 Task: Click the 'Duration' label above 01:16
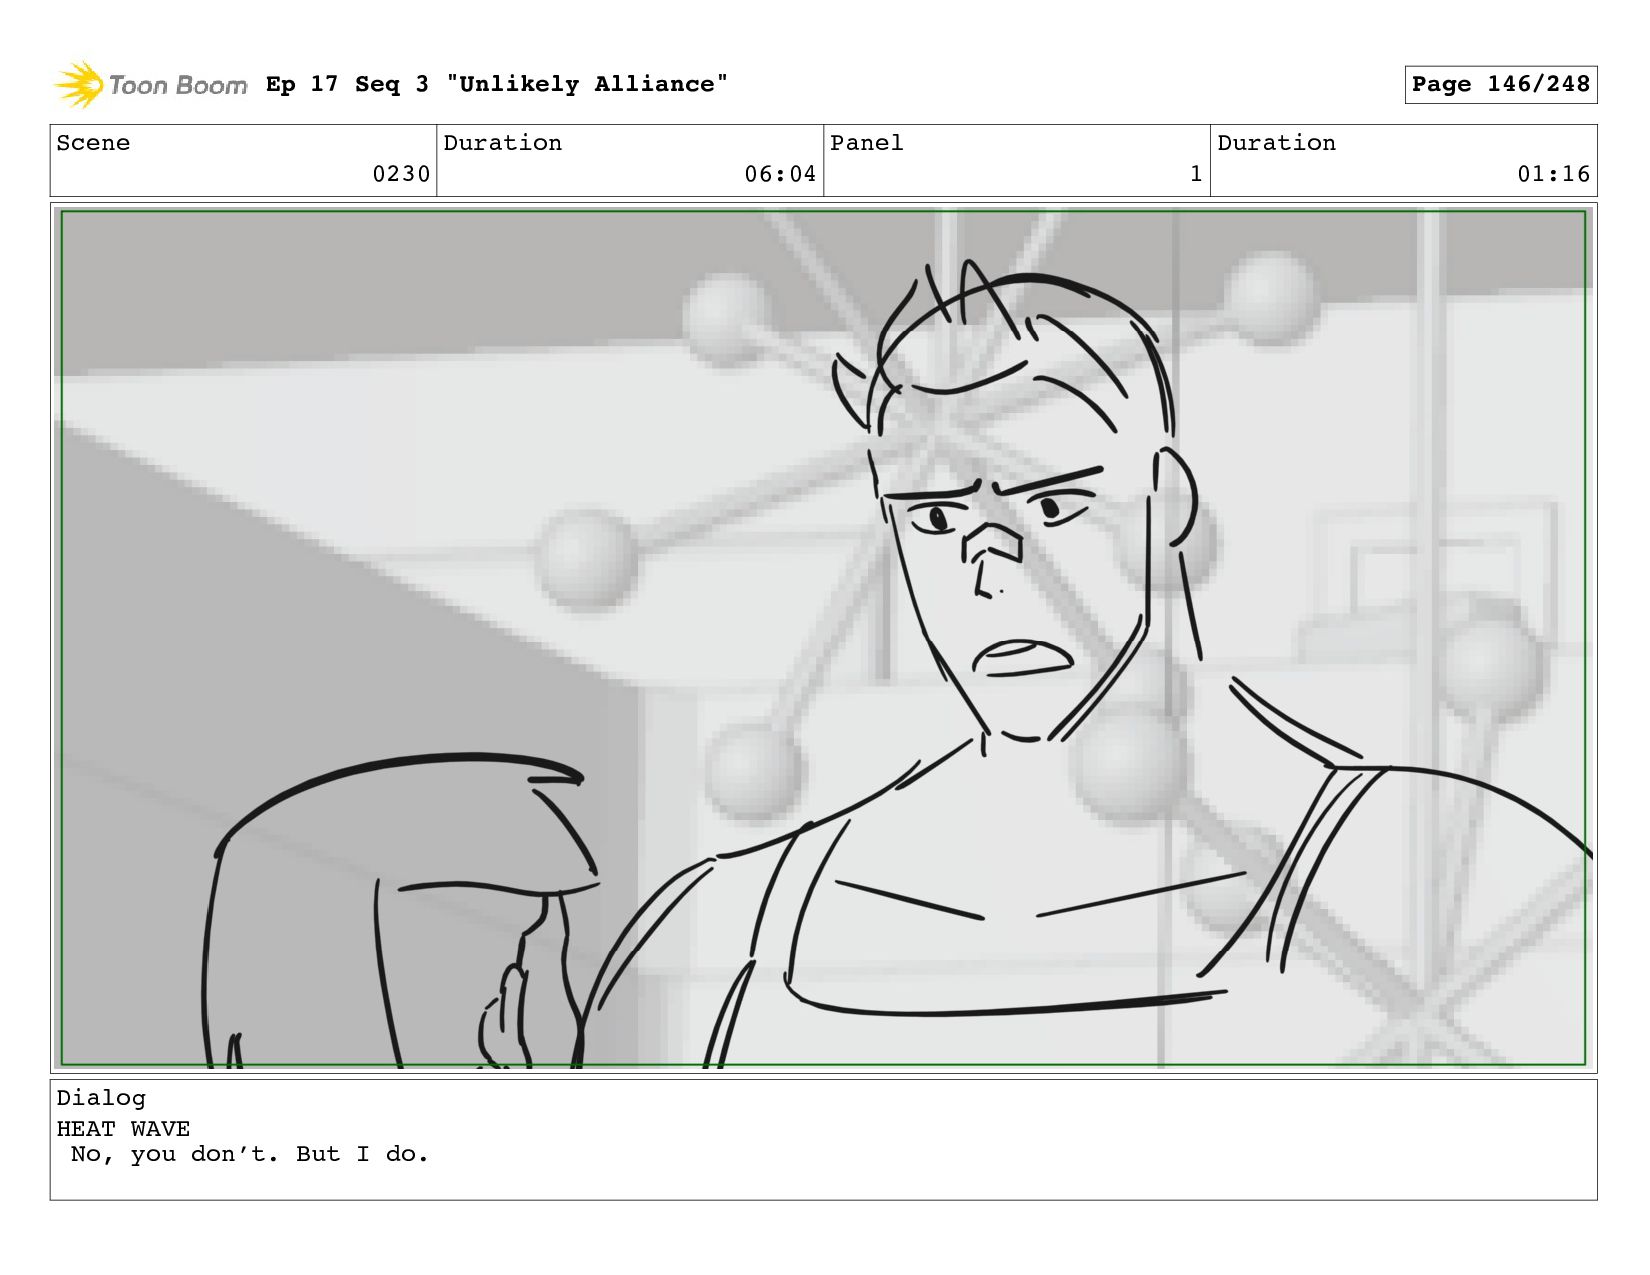(x=1276, y=143)
